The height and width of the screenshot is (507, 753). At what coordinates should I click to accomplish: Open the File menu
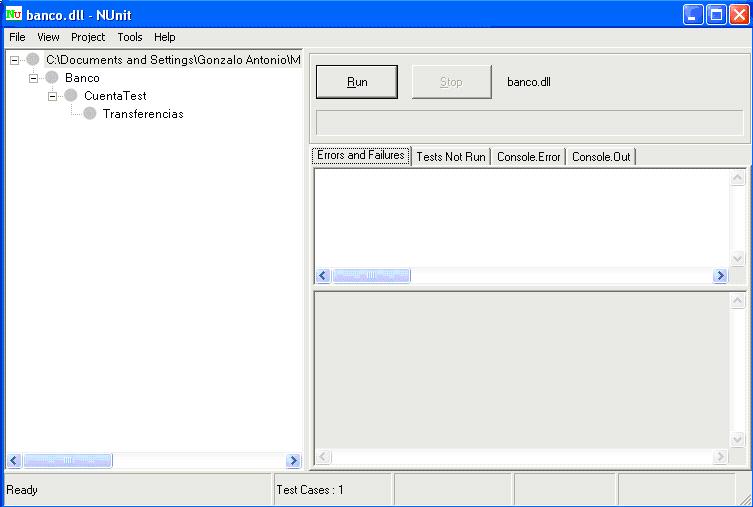tap(17, 37)
